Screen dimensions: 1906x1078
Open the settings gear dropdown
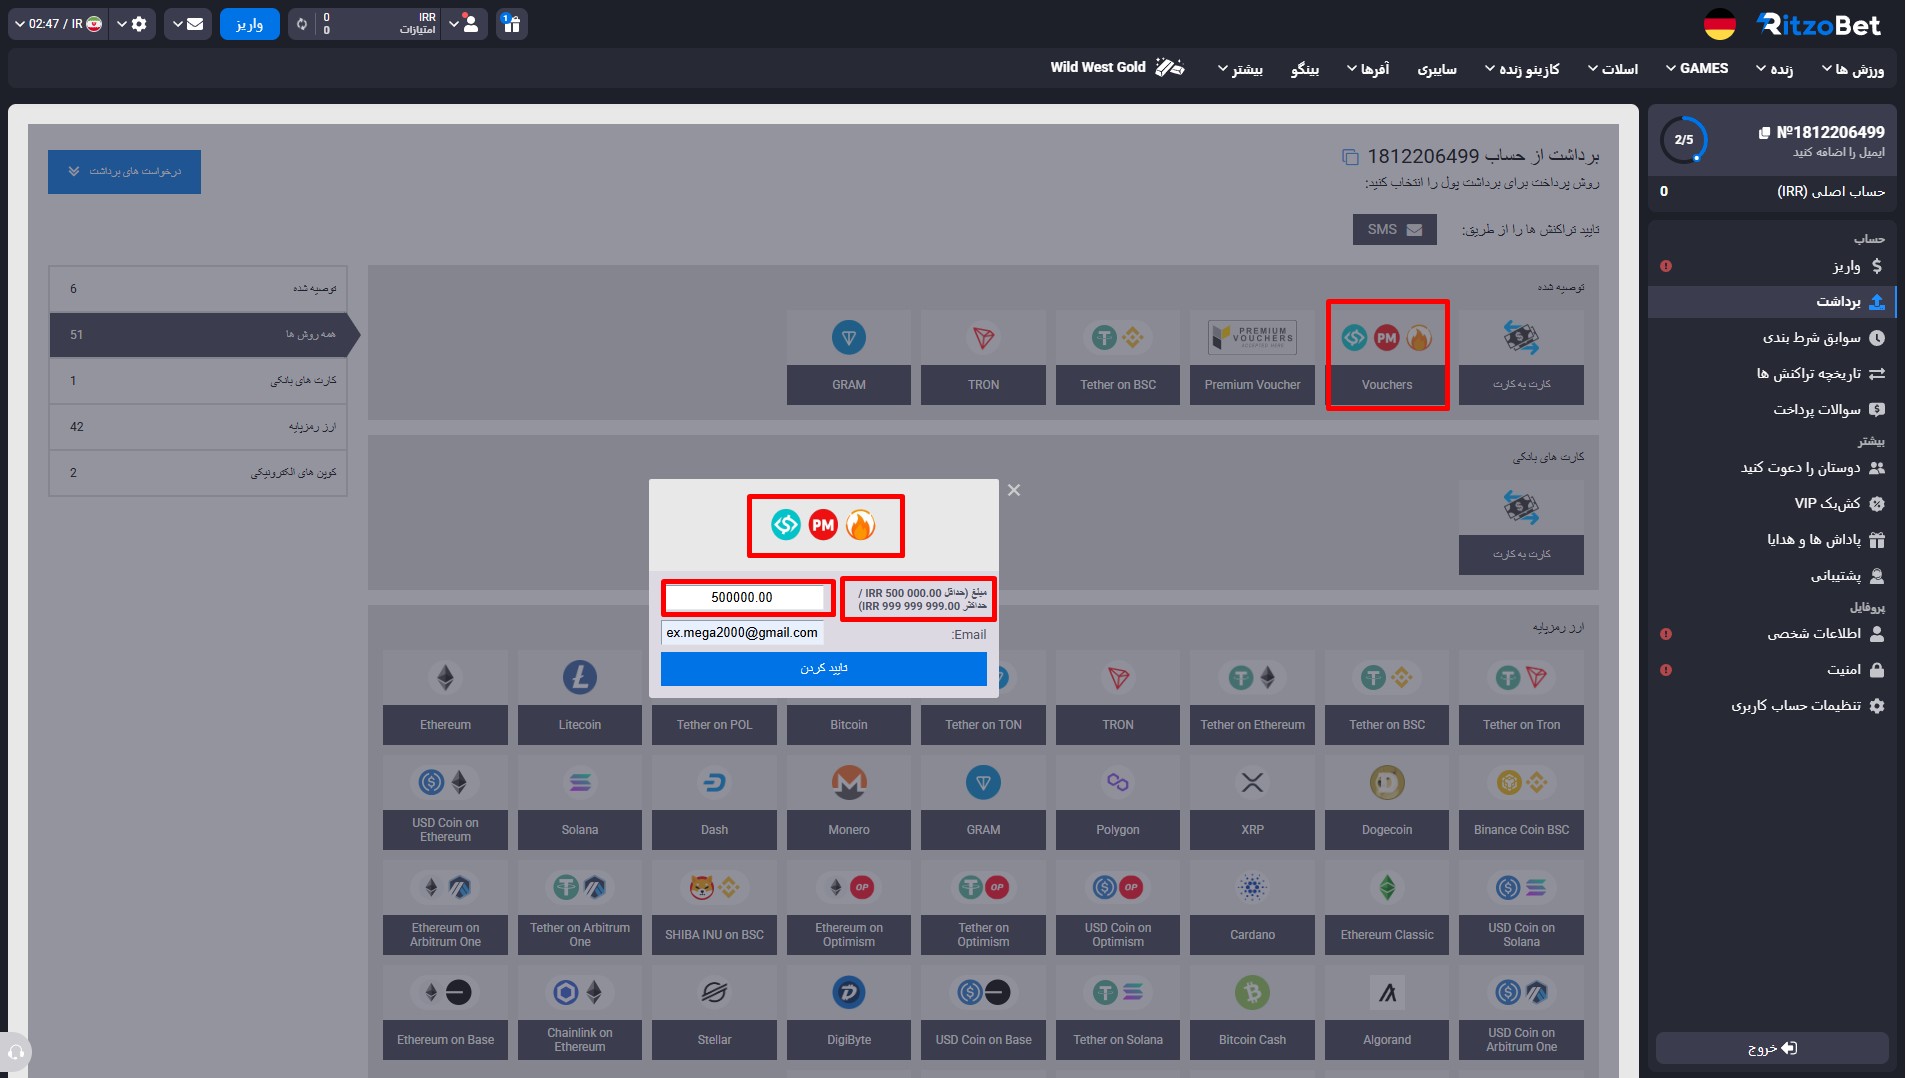[131, 24]
